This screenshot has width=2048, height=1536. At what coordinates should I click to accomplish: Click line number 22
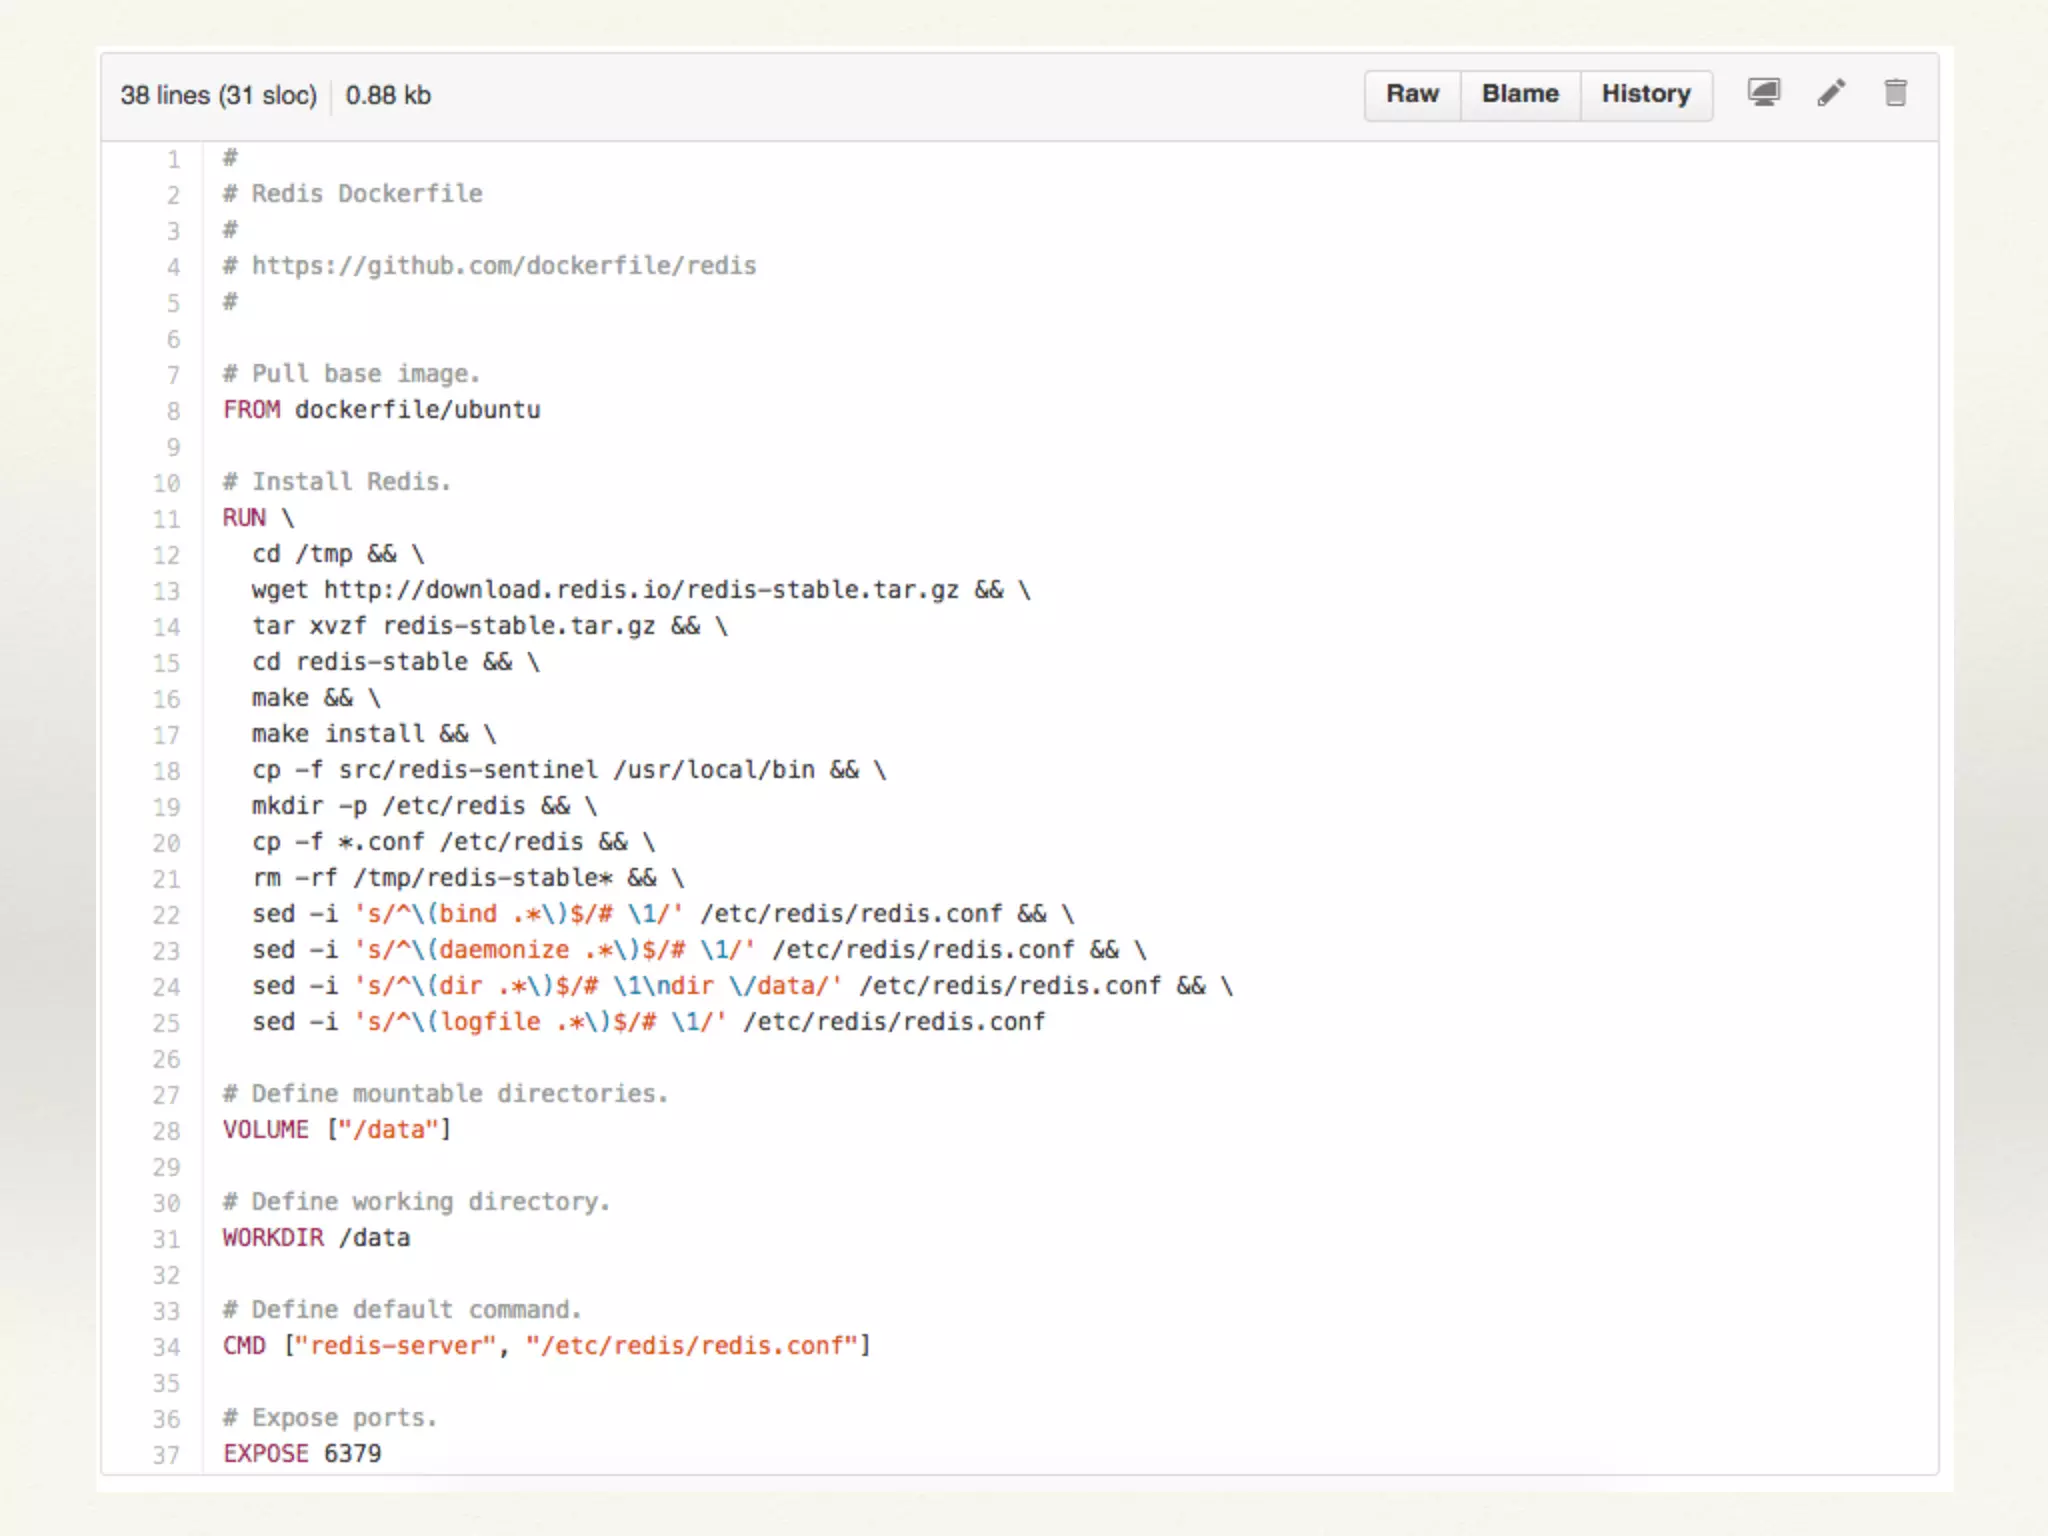coord(166,915)
